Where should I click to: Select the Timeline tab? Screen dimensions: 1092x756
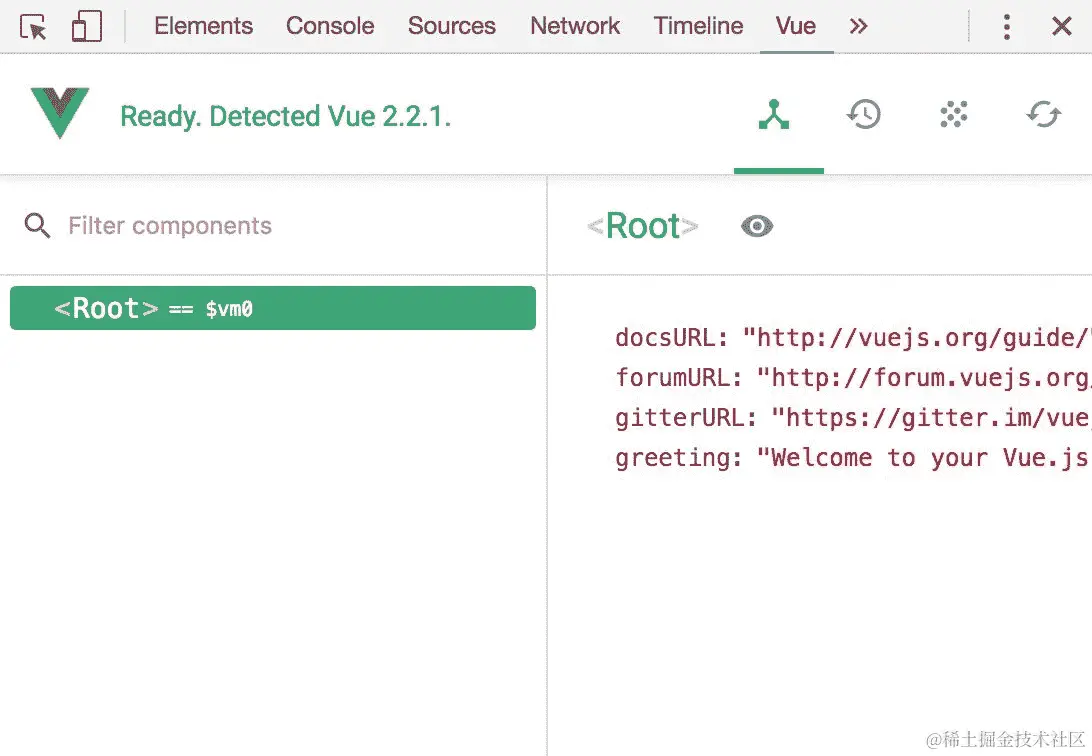tap(698, 26)
